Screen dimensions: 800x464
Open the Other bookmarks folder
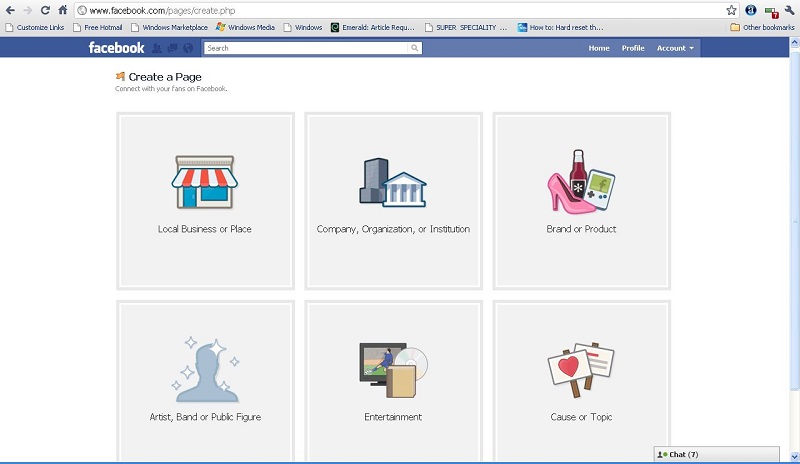[x=762, y=28]
